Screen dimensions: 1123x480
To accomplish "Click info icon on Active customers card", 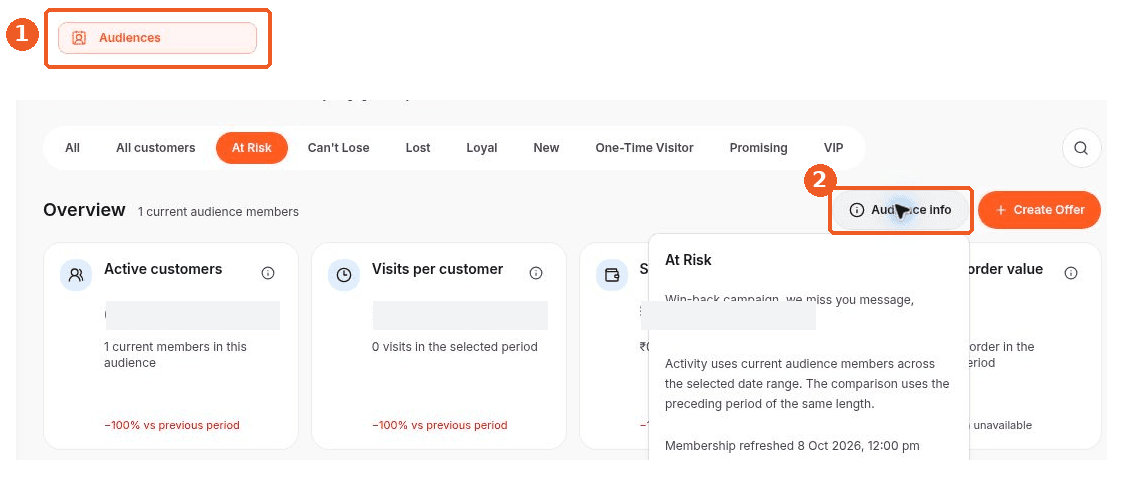I will tap(268, 273).
